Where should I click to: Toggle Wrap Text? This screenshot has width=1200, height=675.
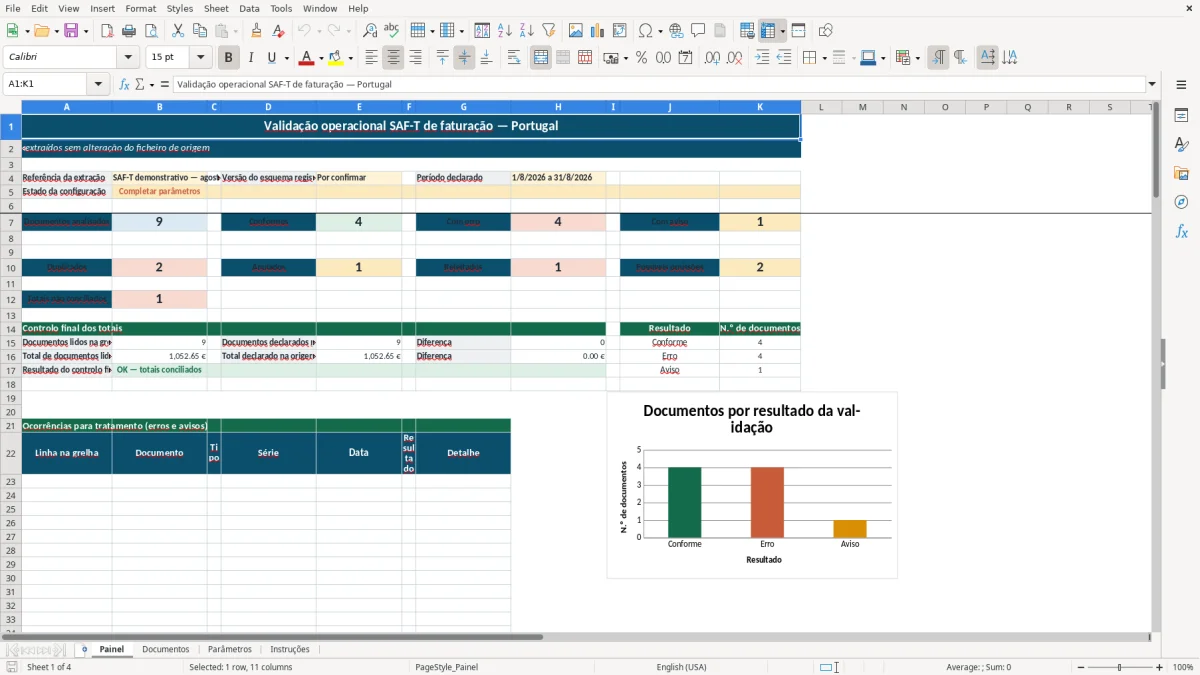pyautogui.click(x=514, y=58)
